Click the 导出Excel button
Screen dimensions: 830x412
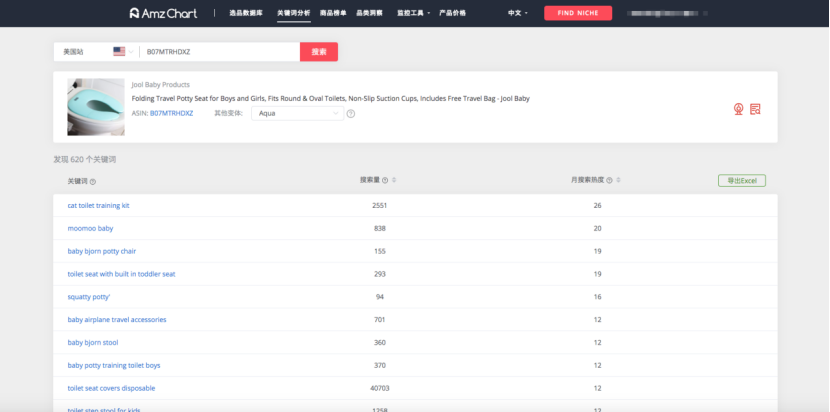click(742, 181)
